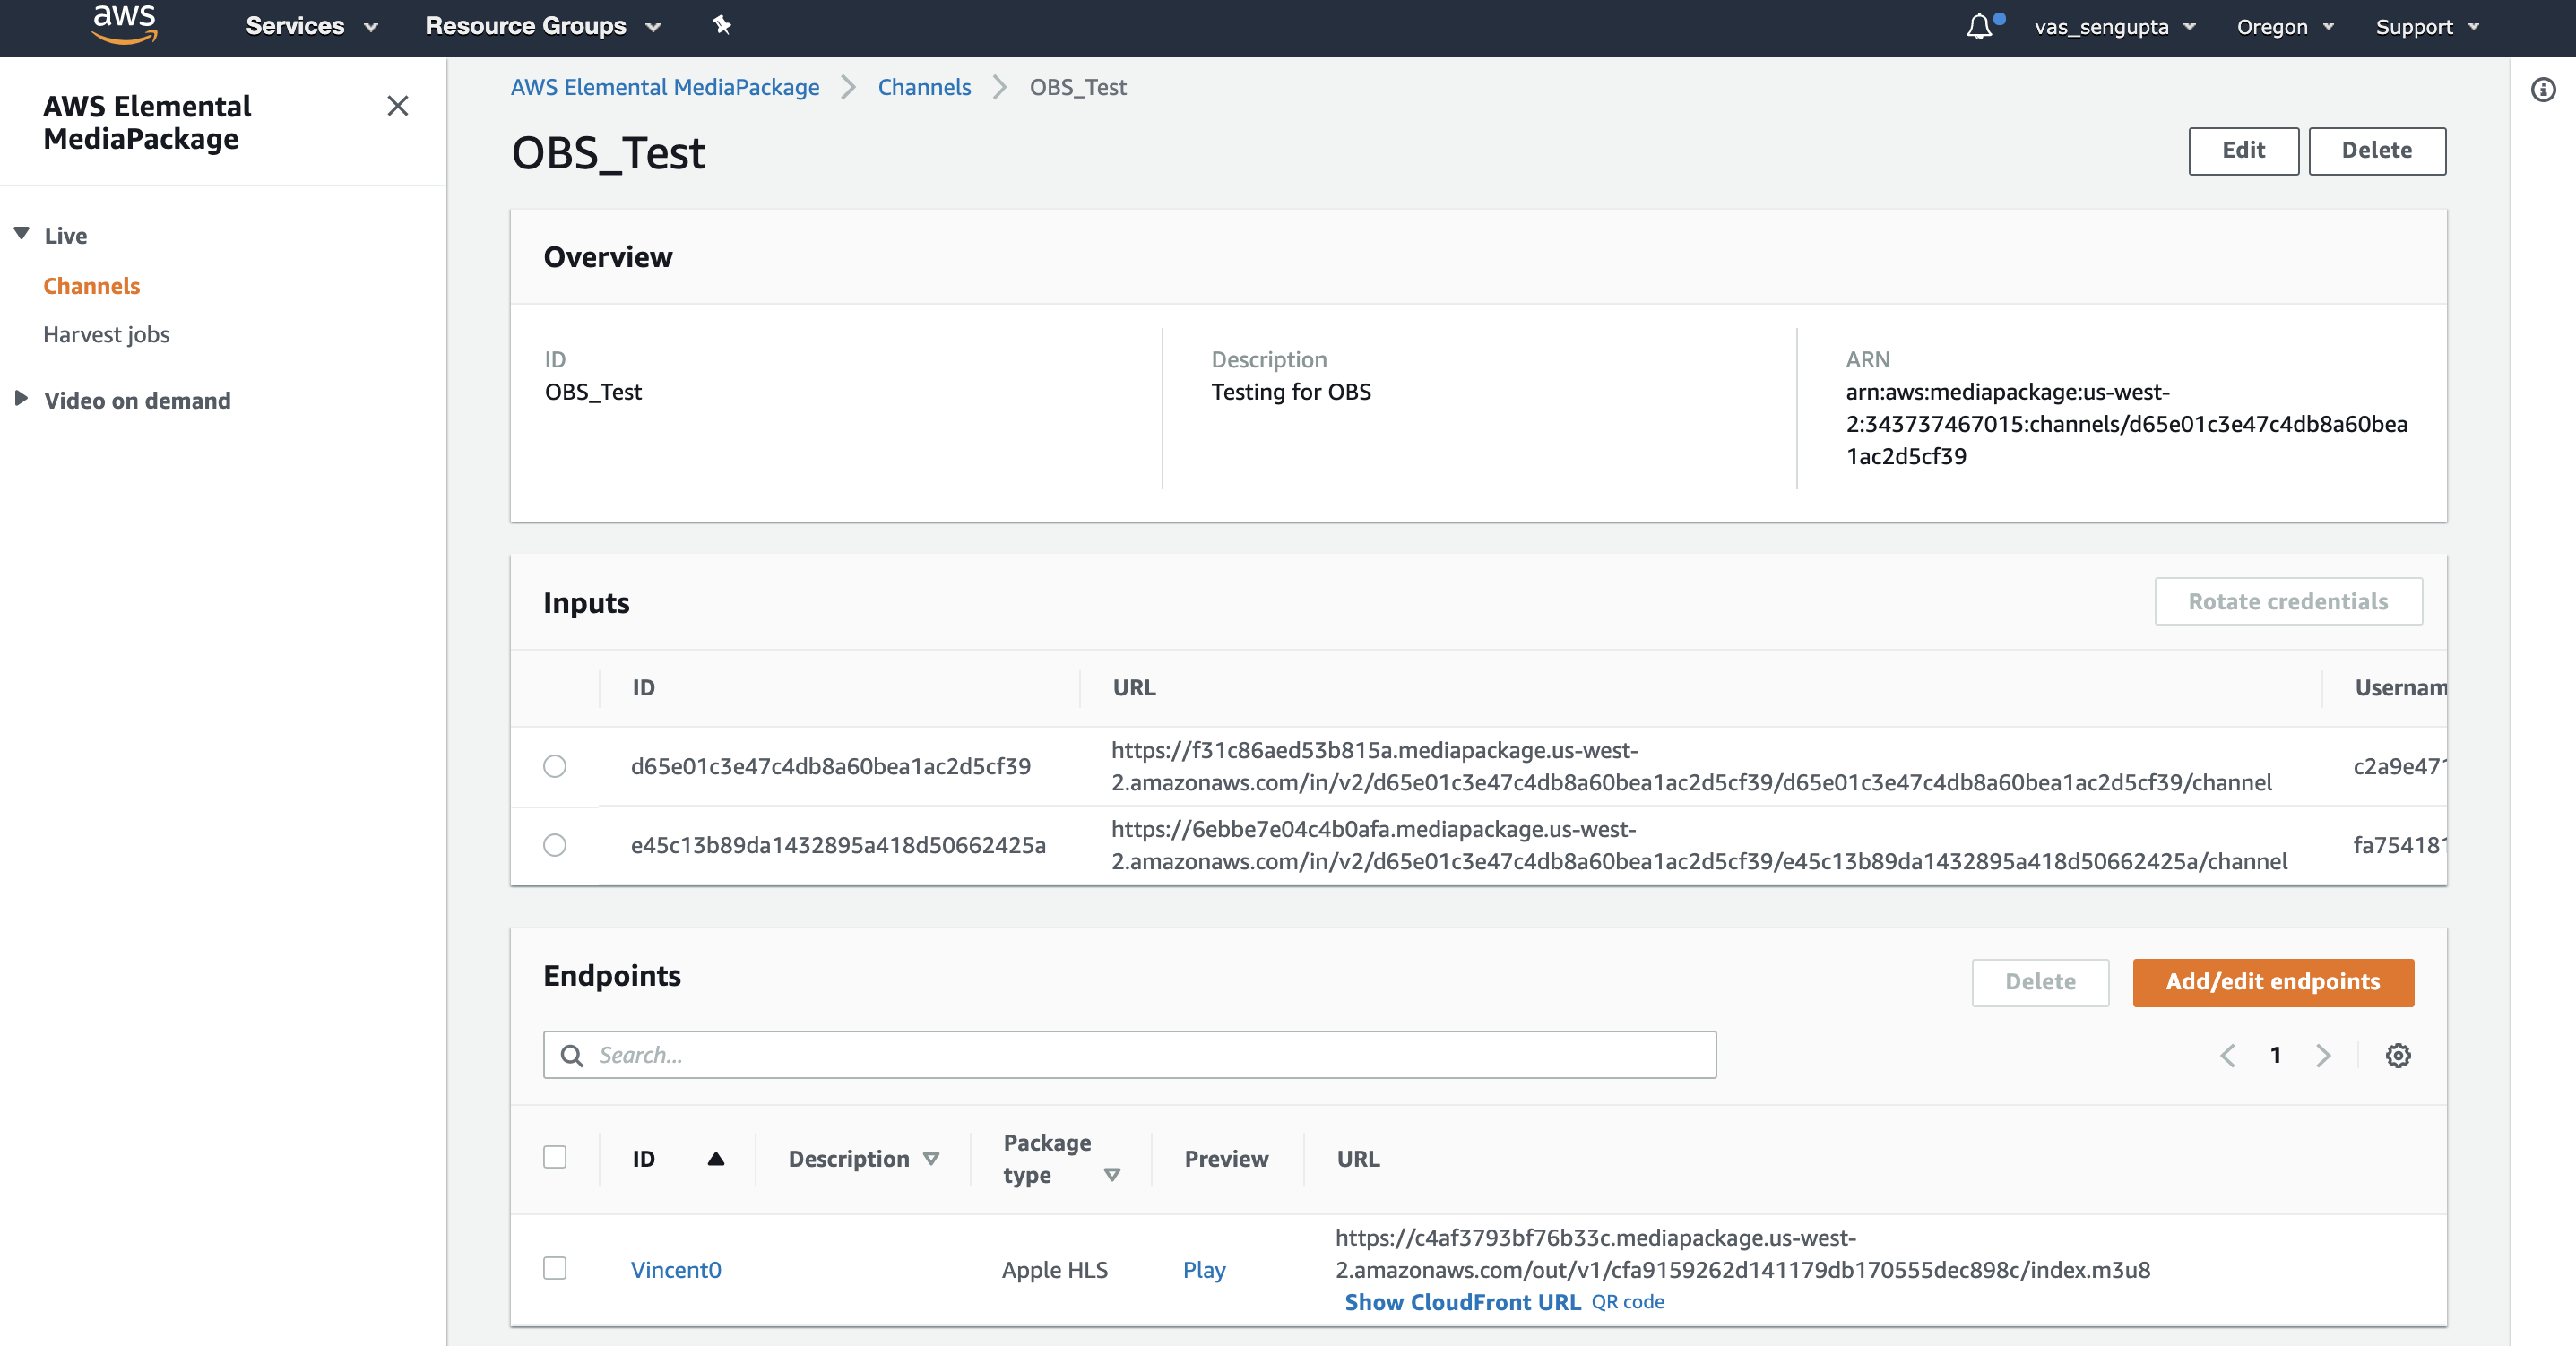Open Harvest jobs in sidebar
Screen dimensions: 2576x1346
tap(106, 334)
